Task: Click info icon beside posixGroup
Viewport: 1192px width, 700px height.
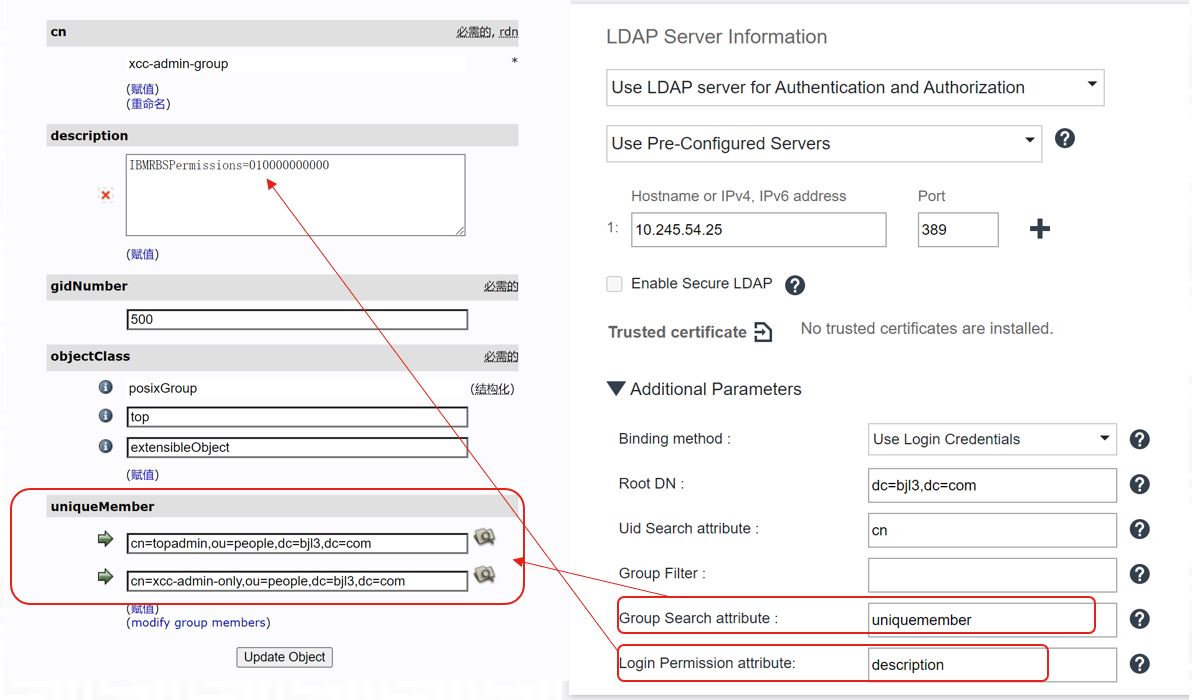Action: 106,388
